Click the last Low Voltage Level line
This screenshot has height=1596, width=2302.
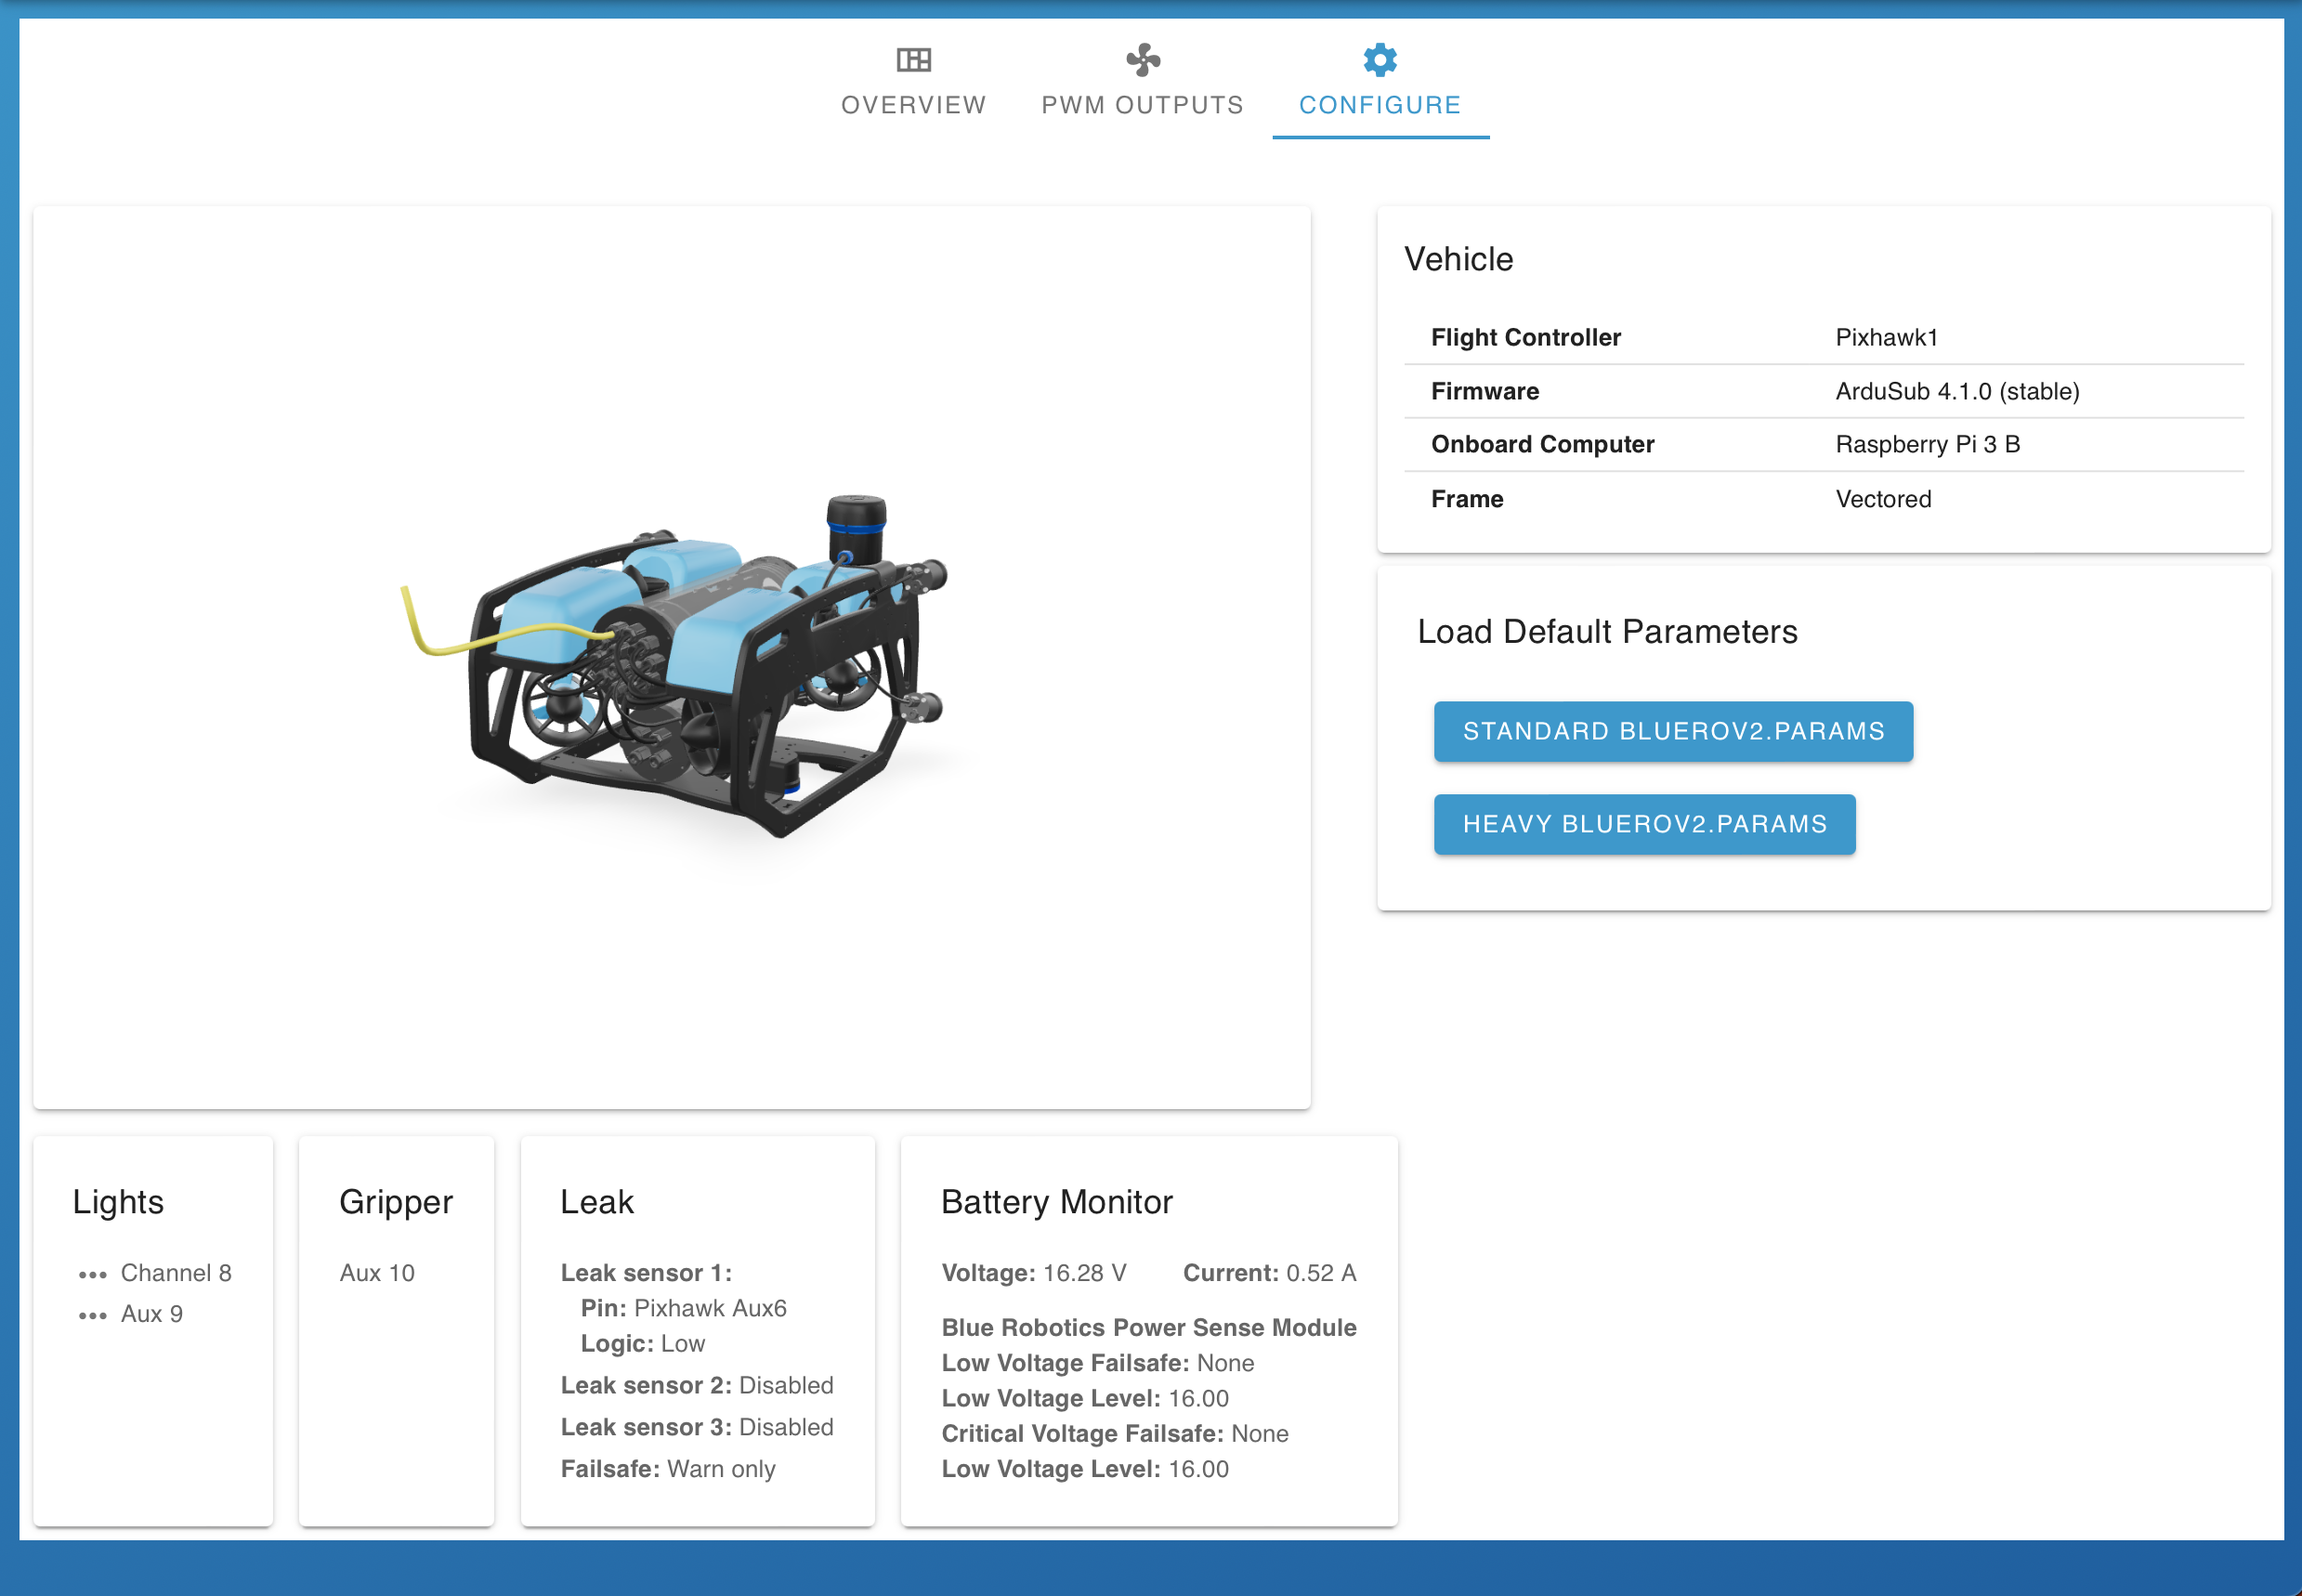click(1085, 1469)
